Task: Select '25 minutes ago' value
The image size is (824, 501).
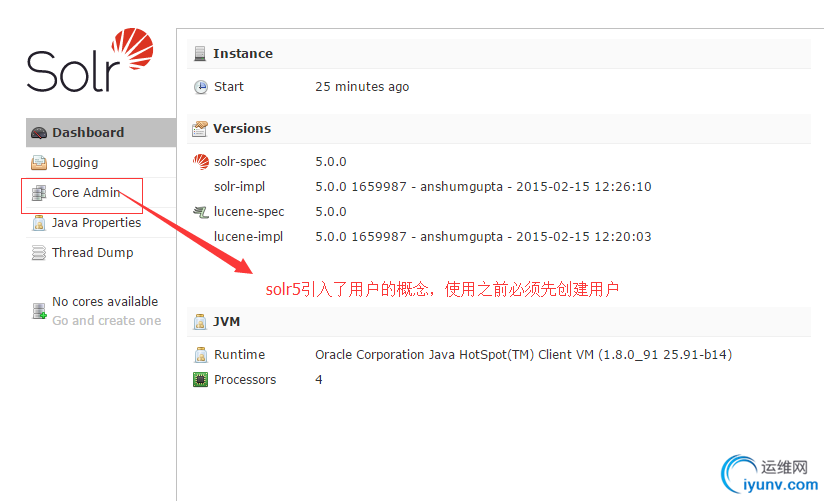Action: click(x=362, y=87)
